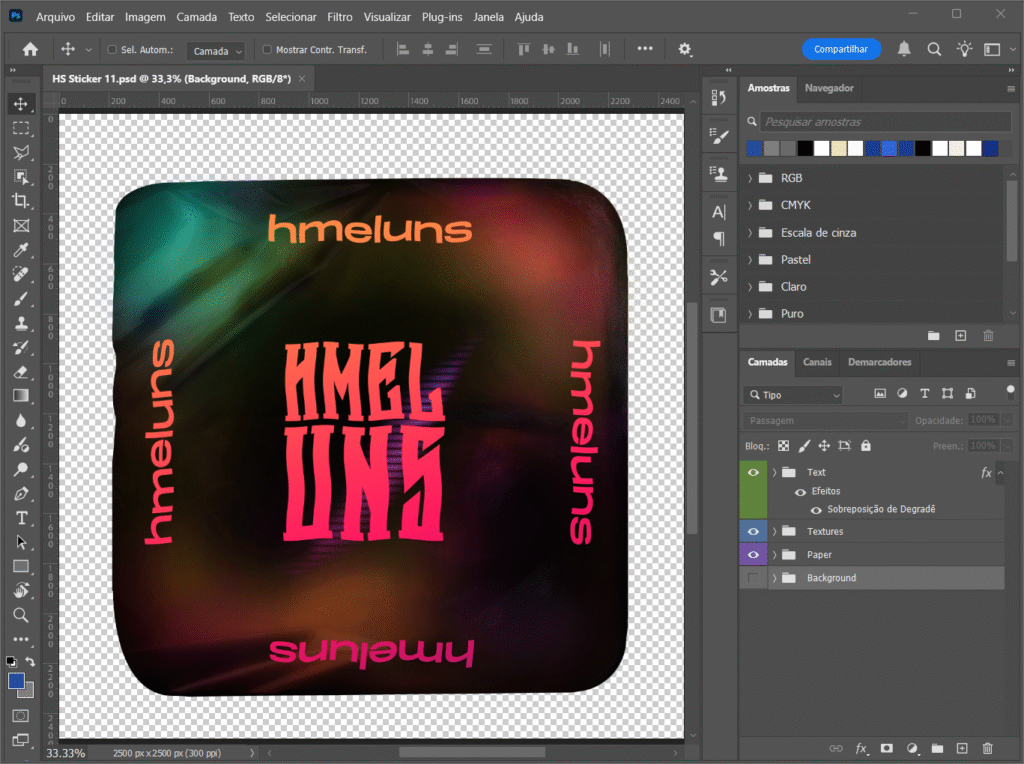Image resolution: width=1024 pixels, height=764 pixels.
Task: Enable the Sel. Autom. checkbox
Action: coord(112,49)
